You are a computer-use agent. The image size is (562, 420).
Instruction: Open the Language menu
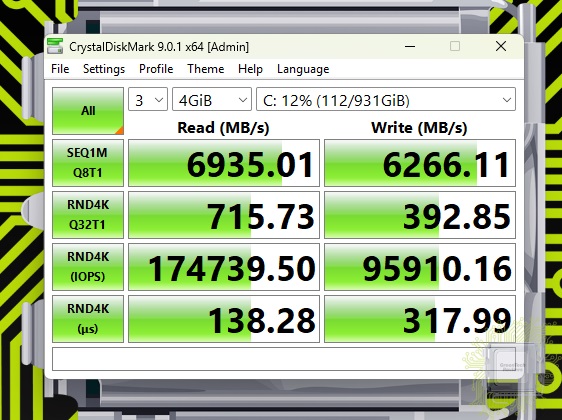tap(303, 69)
